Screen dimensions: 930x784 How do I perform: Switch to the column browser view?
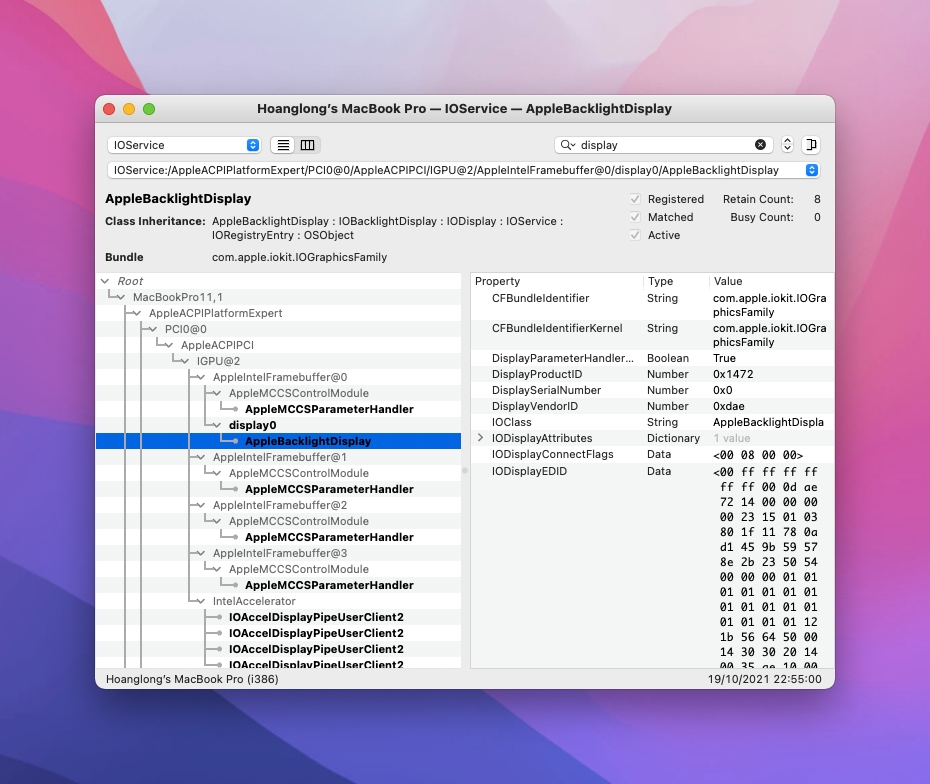coord(307,145)
